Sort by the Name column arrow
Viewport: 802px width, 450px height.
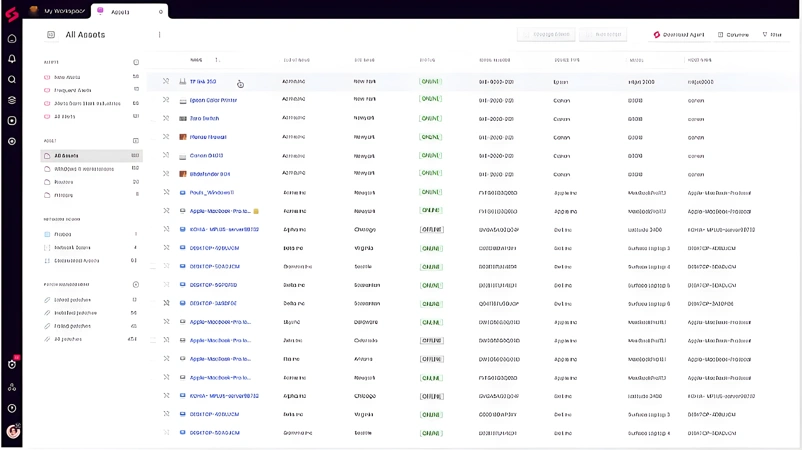[x=217, y=60]
